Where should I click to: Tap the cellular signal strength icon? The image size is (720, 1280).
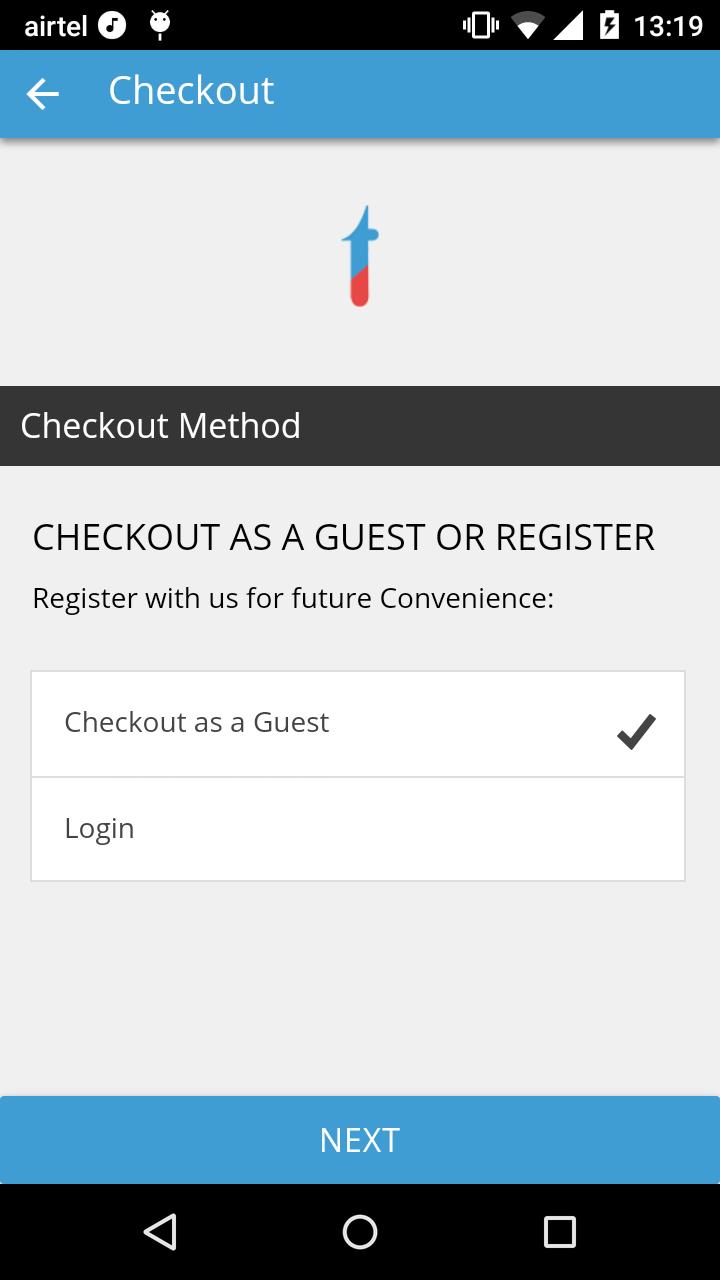[x=567, y=26]
